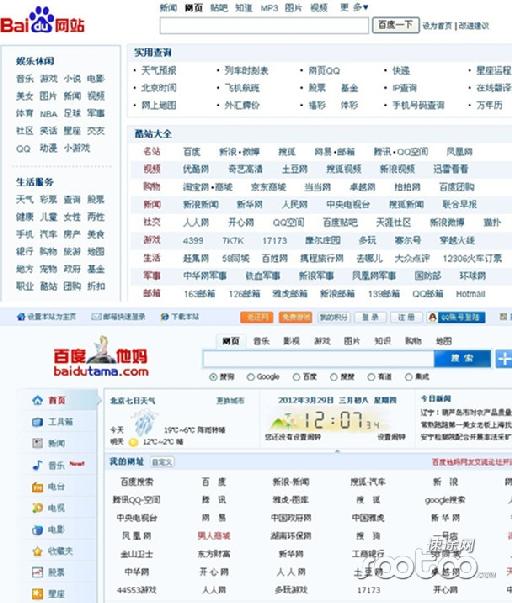Open the Hotmail link in 邮箱 row
Image resolution: width=512 pixels, height=603 pixels.
pyautogui.click(x=471, y=294)
